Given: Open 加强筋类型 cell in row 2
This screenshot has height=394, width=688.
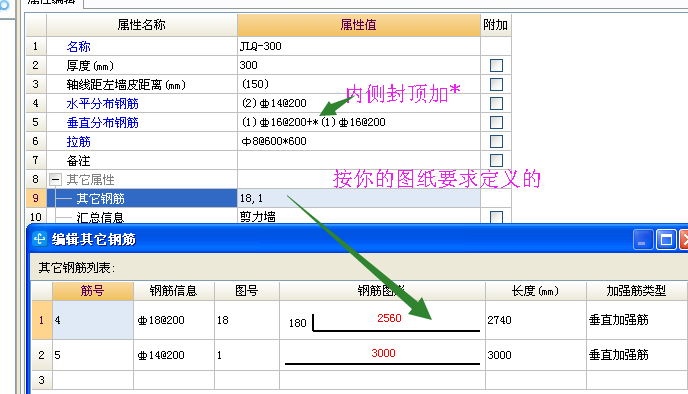Looking at the screenshot, I should click(x=636, y=355).
